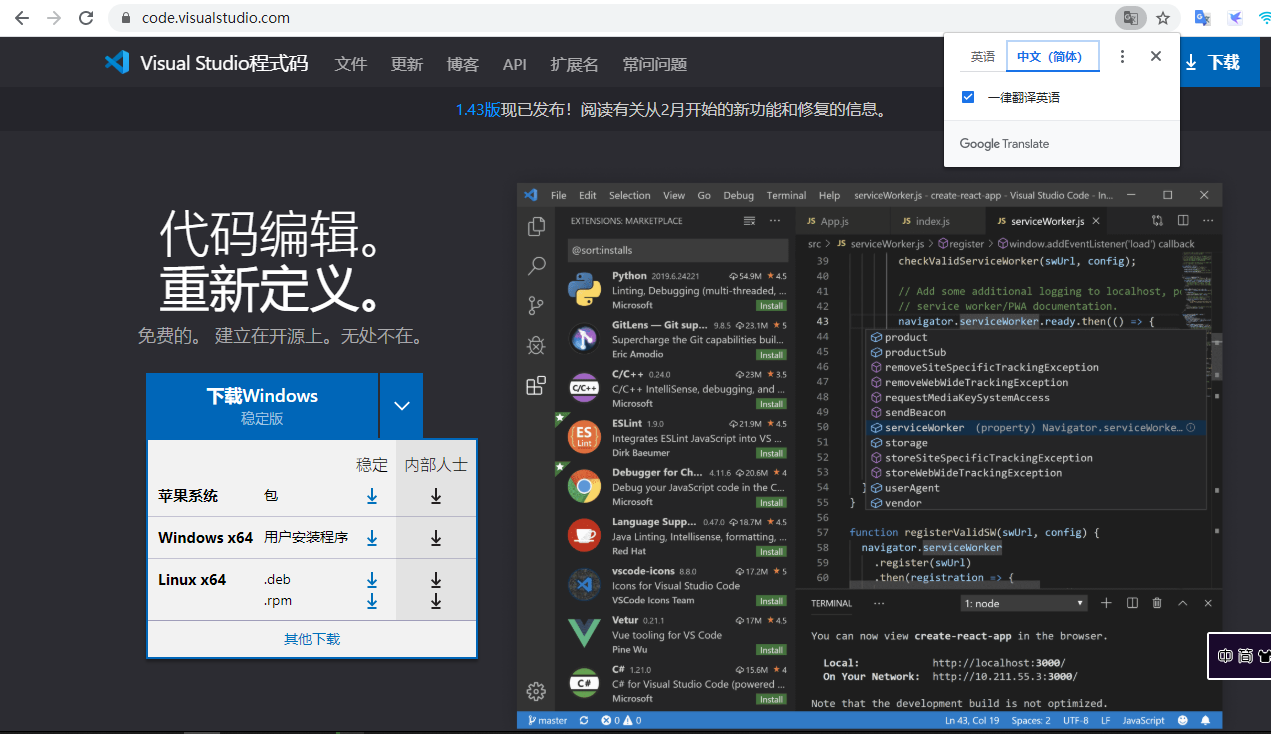
Task: Click the Debugger for Chrome extension icon
Action: tap(583, 487)
